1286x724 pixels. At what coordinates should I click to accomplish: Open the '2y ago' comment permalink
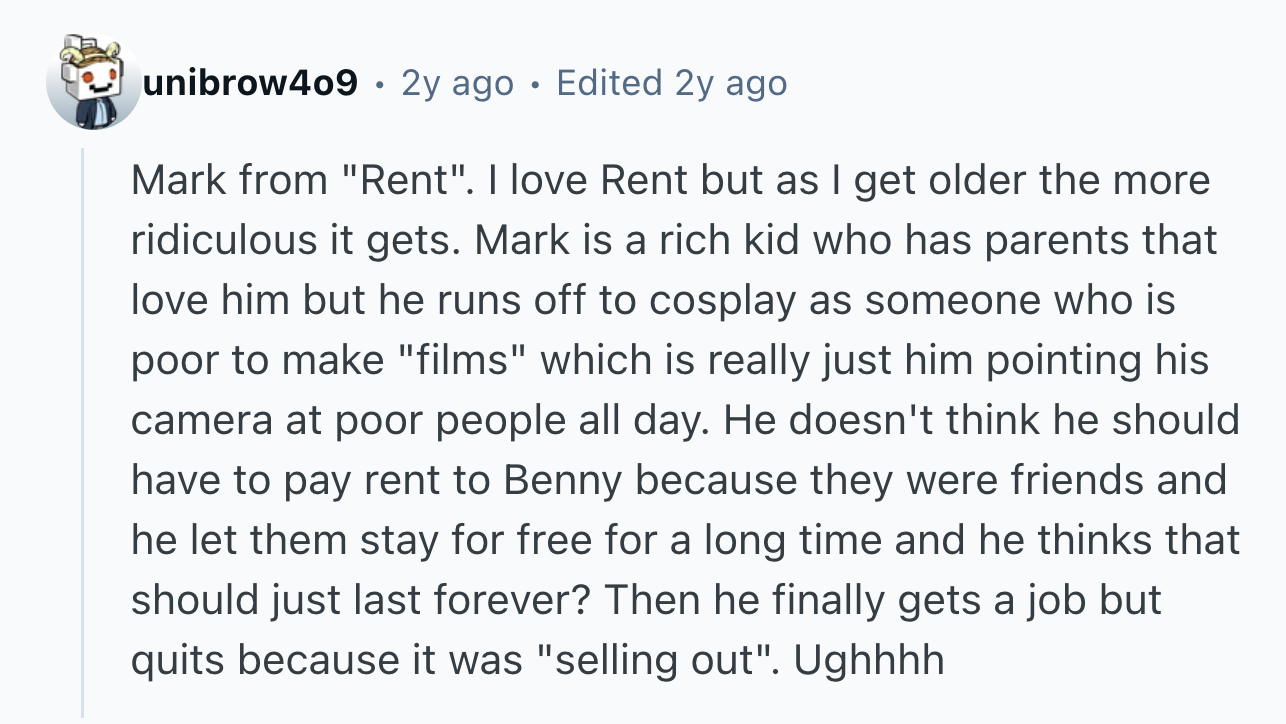tap(457, 83)
